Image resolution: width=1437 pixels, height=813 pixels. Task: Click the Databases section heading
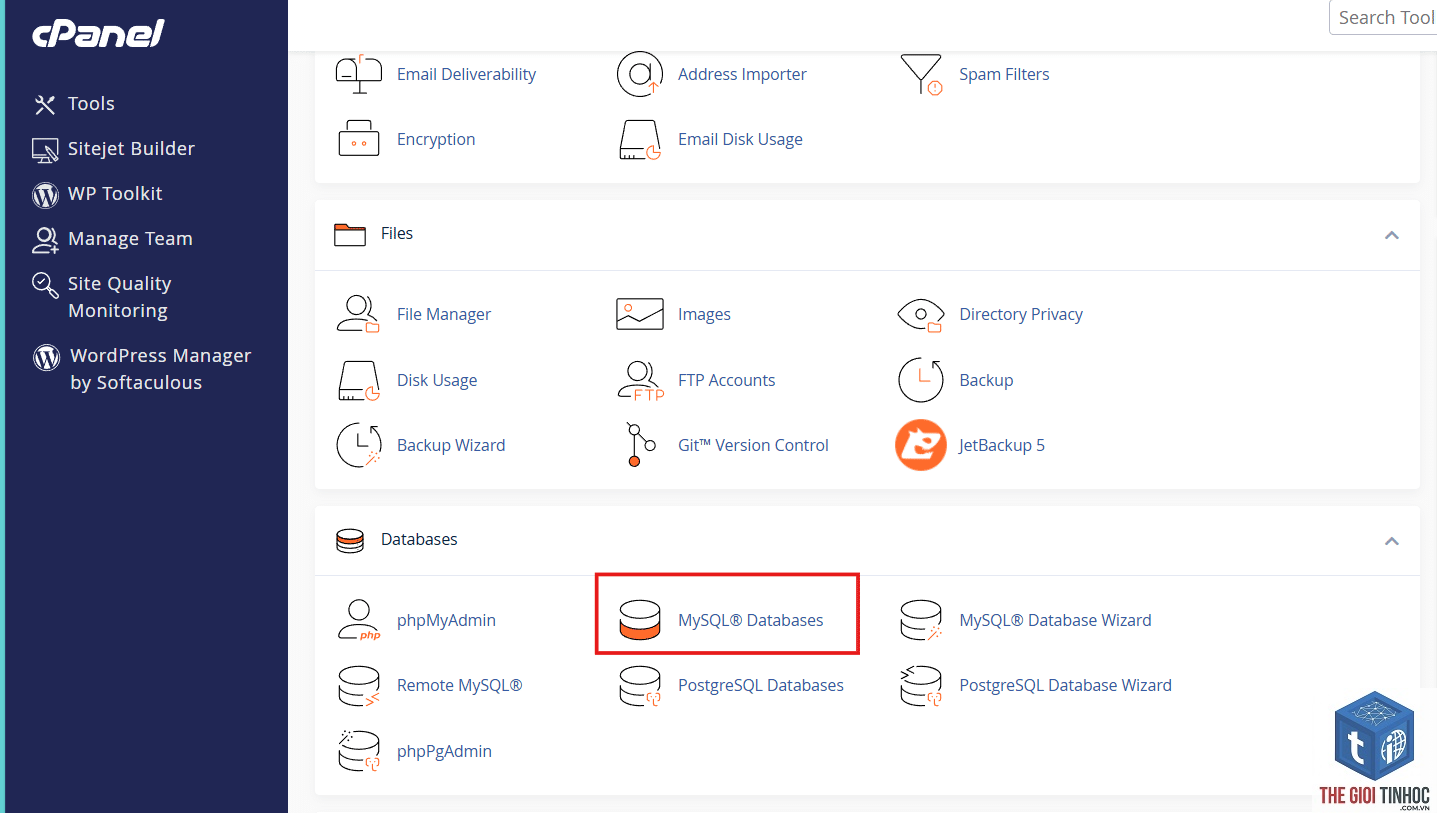click(419, 539)
